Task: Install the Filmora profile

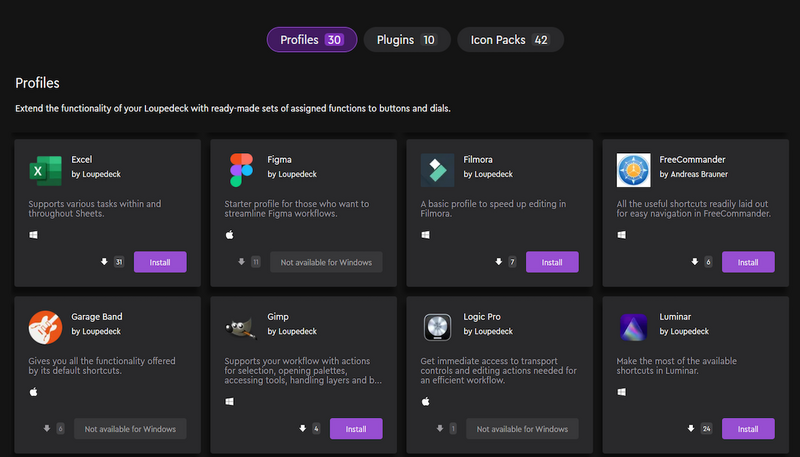Action: pos(552,262)
